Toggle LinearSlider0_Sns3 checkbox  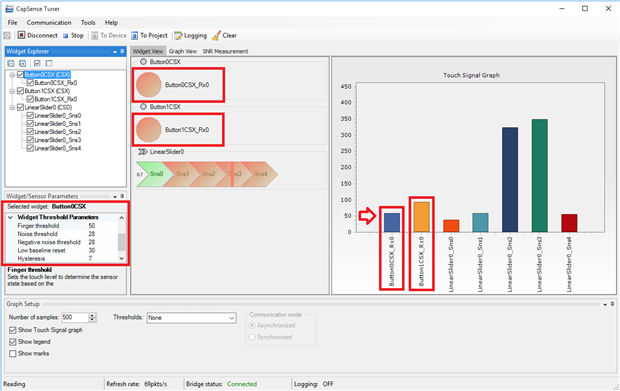tap(30, 140)
